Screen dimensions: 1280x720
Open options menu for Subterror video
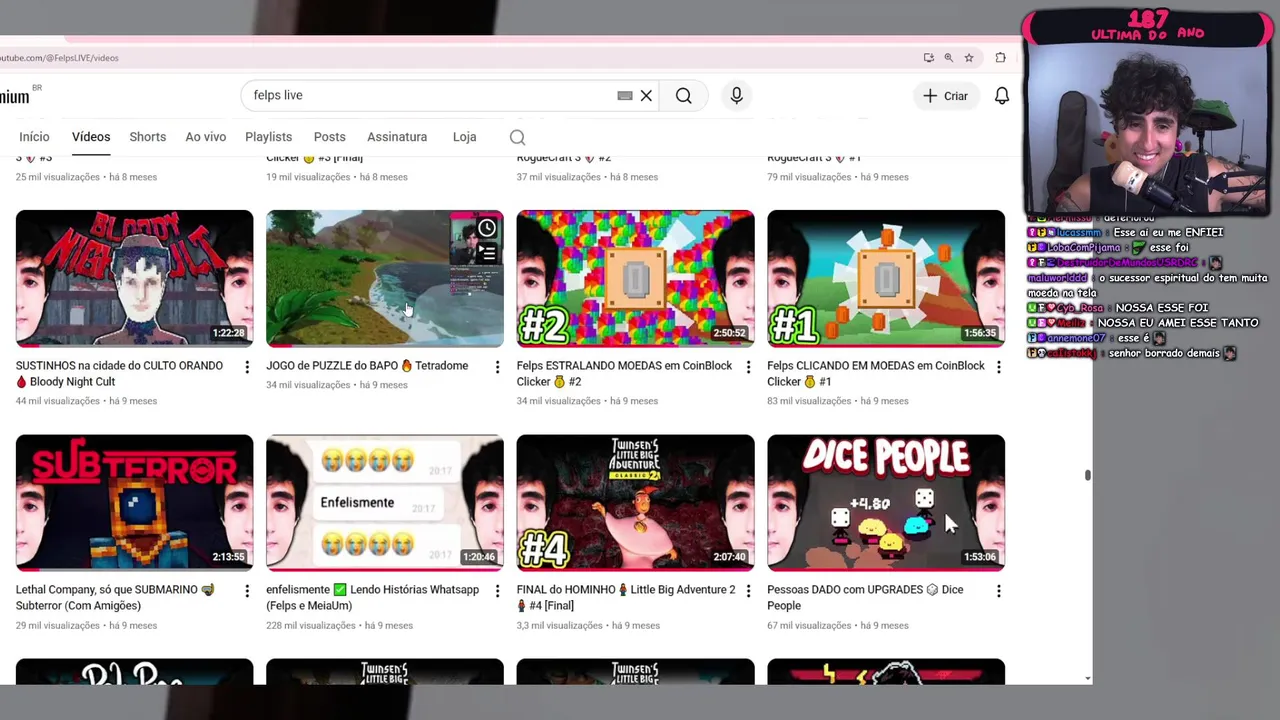pos(247,591)
